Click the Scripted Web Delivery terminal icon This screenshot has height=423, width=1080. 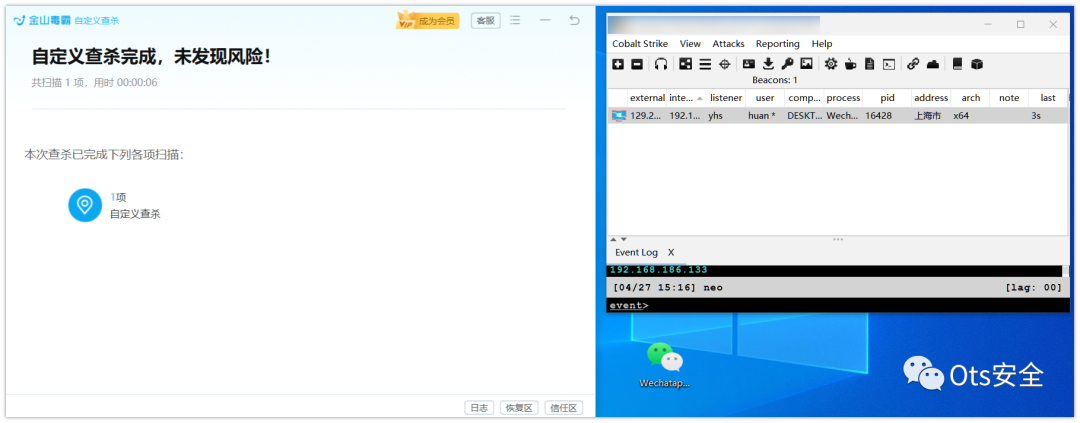point(889,64)
